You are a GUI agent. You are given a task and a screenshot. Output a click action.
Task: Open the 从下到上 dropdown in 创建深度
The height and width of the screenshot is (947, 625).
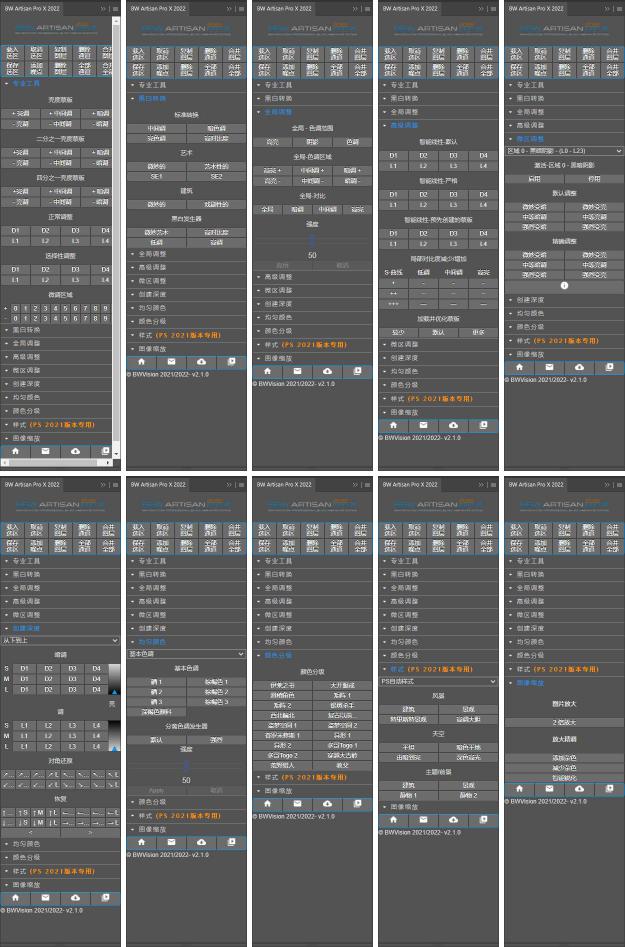[60, 640]
